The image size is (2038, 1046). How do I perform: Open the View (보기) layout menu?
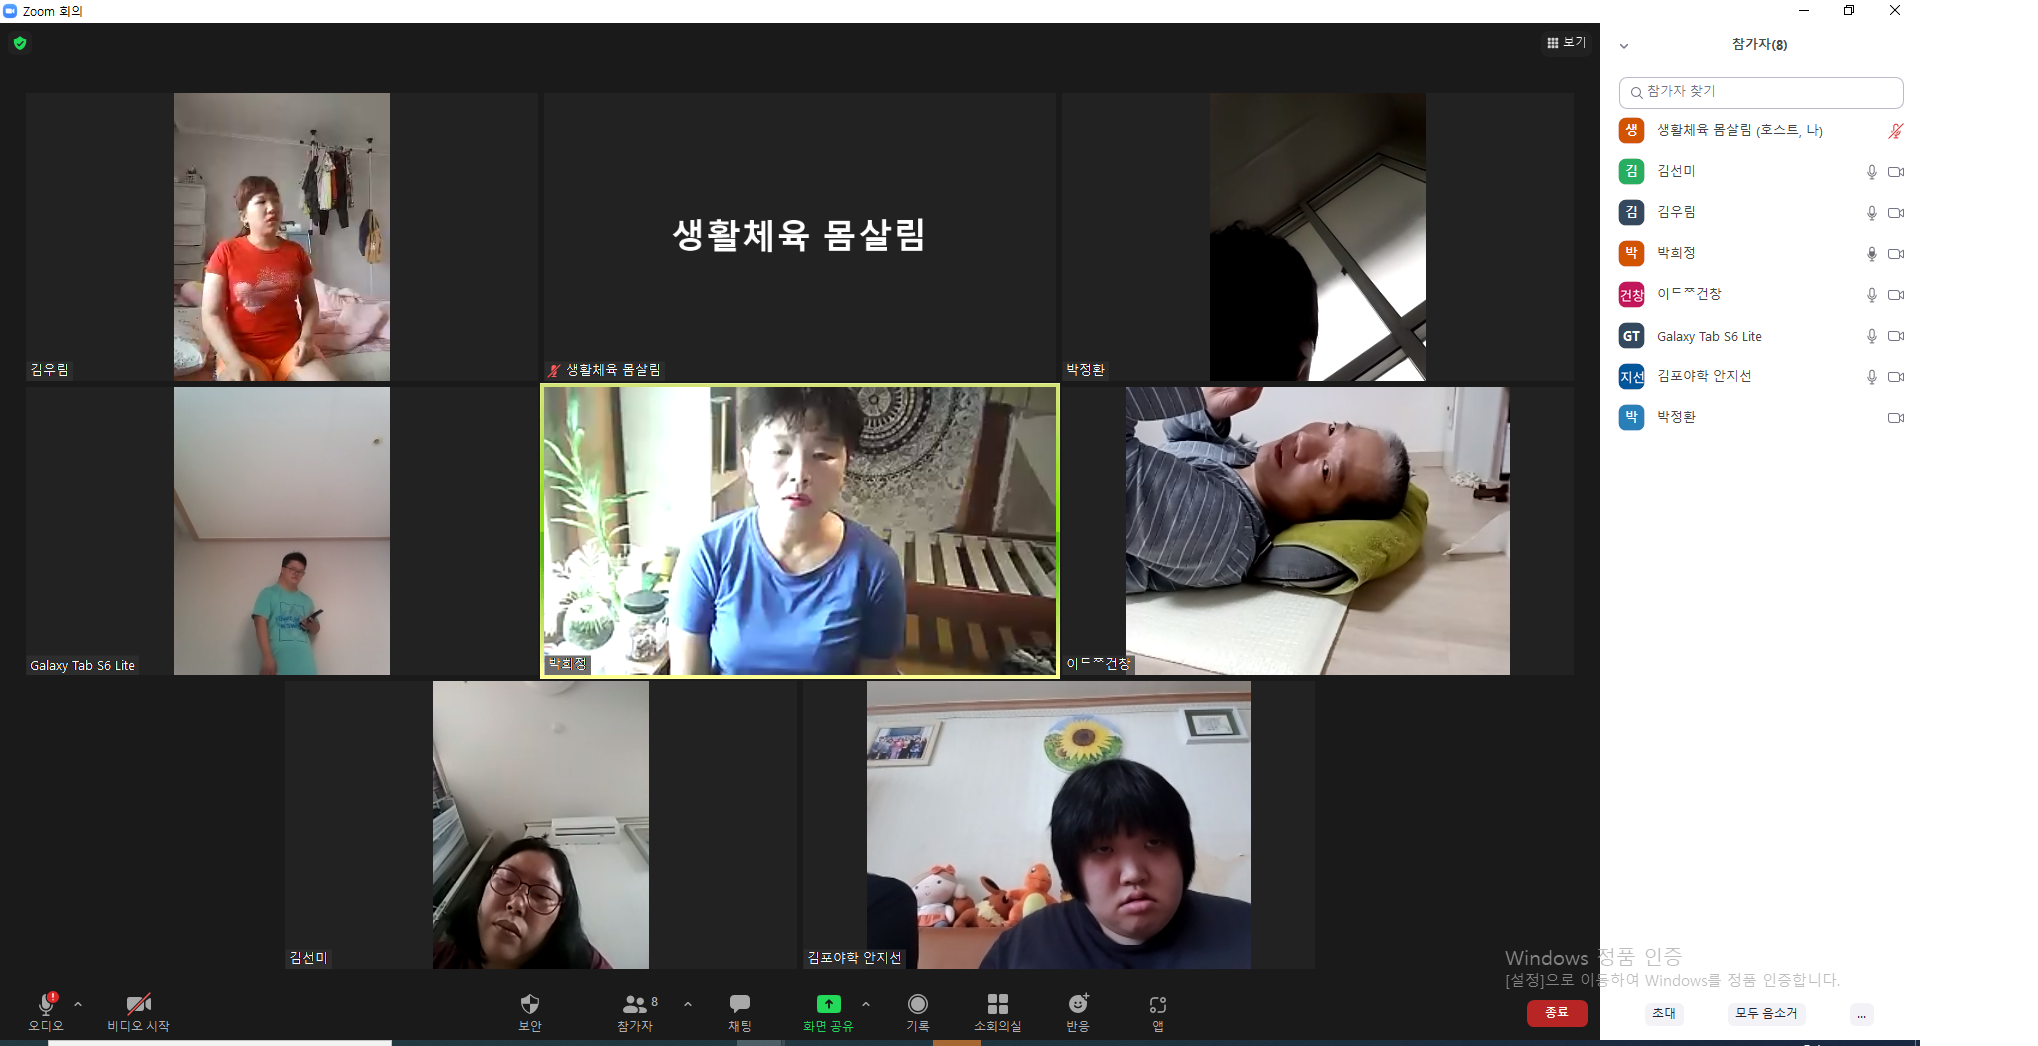1566,43
